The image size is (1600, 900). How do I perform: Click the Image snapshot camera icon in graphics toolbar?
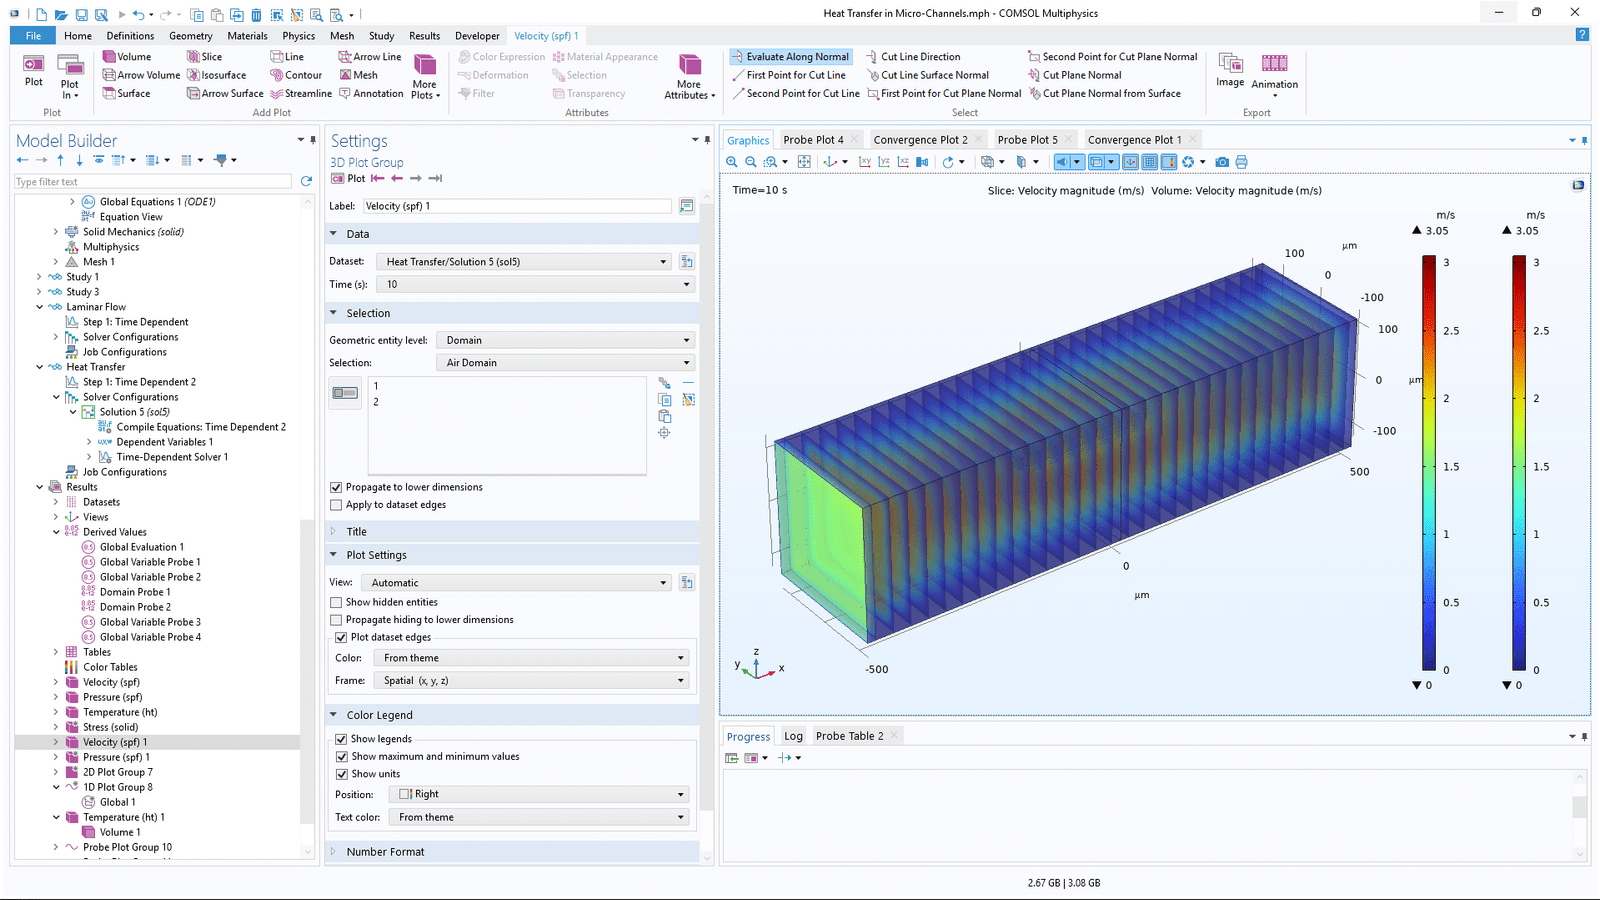coord(1222,162)
